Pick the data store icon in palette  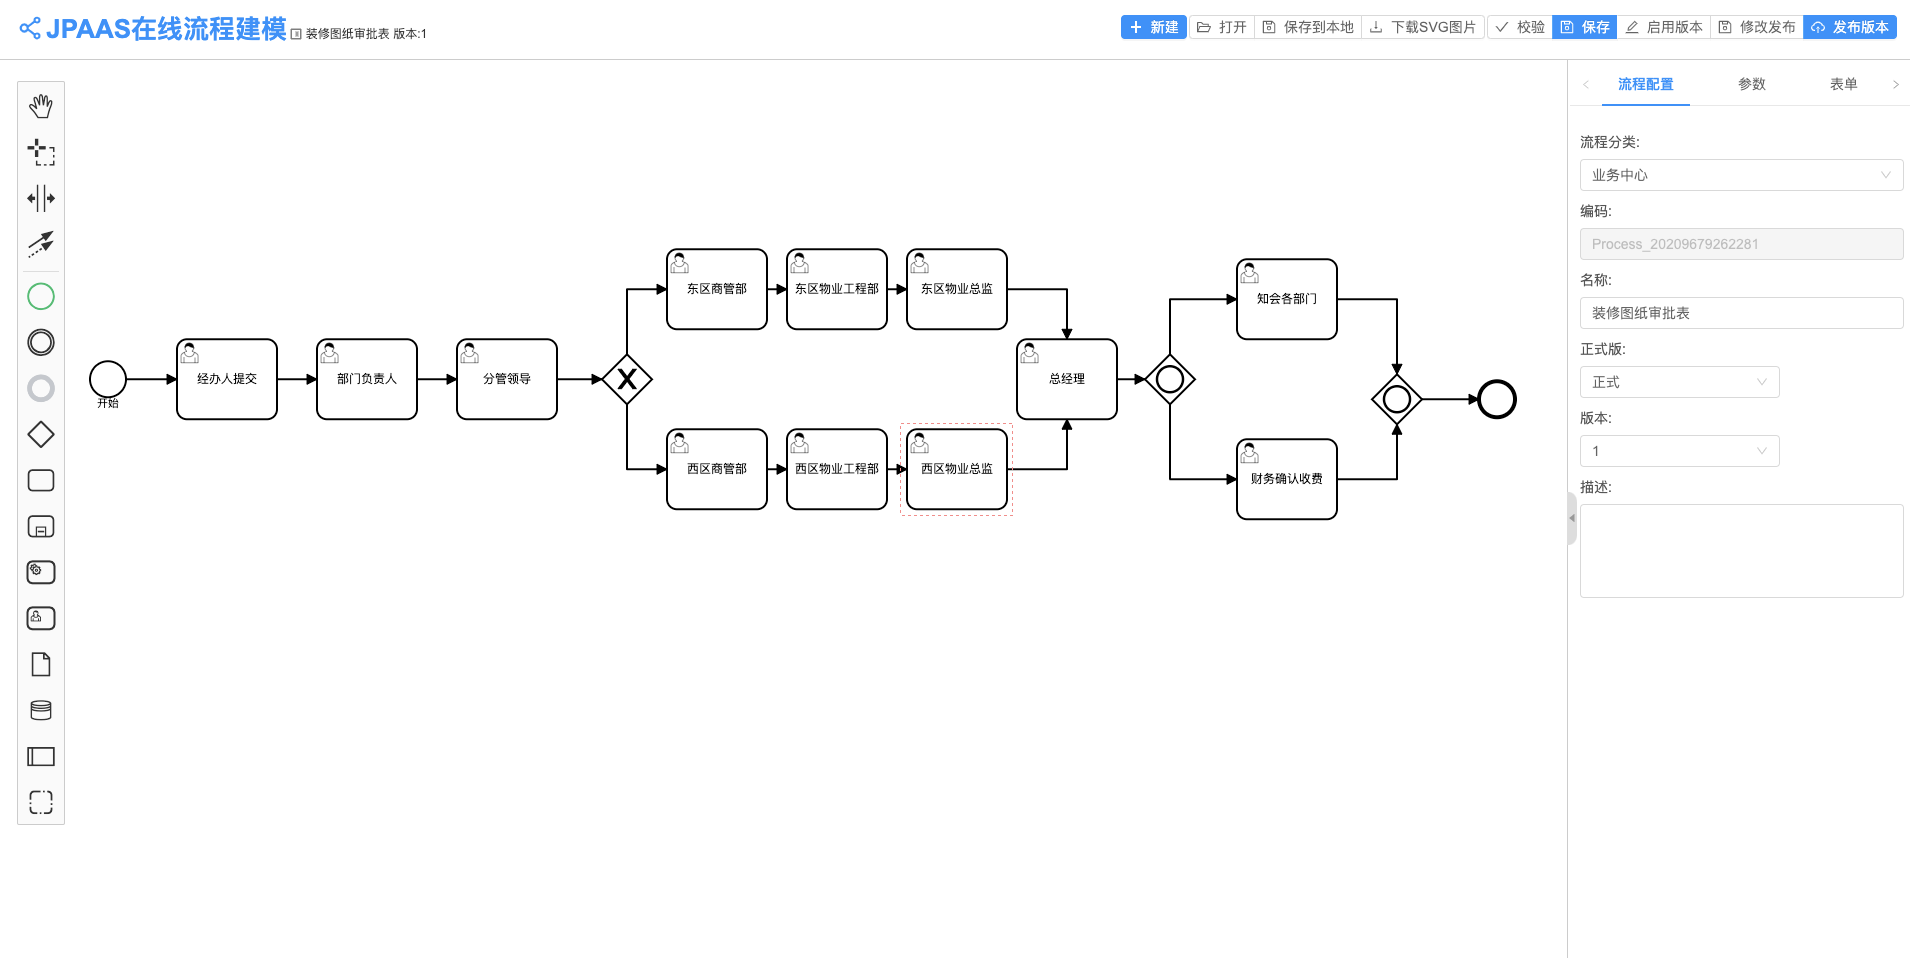click(41, 710)
